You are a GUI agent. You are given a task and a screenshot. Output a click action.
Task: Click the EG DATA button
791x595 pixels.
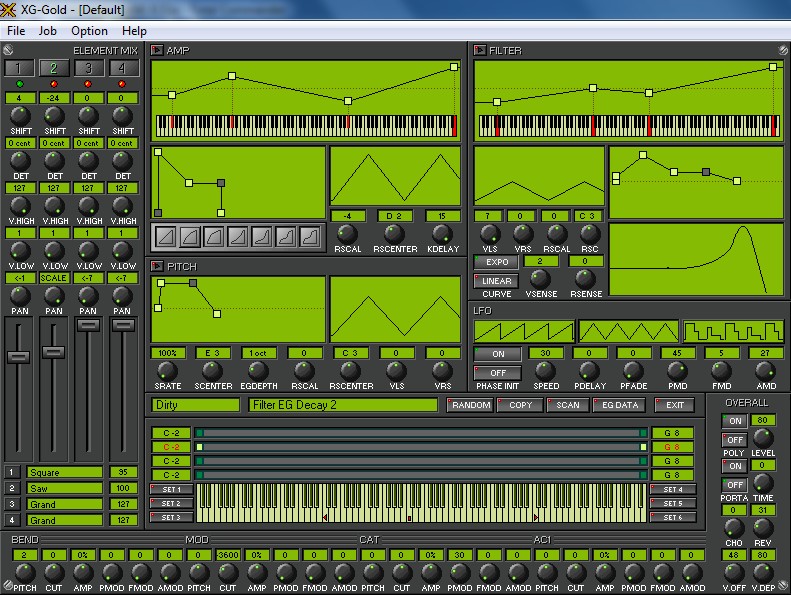(x=619, y=405)
